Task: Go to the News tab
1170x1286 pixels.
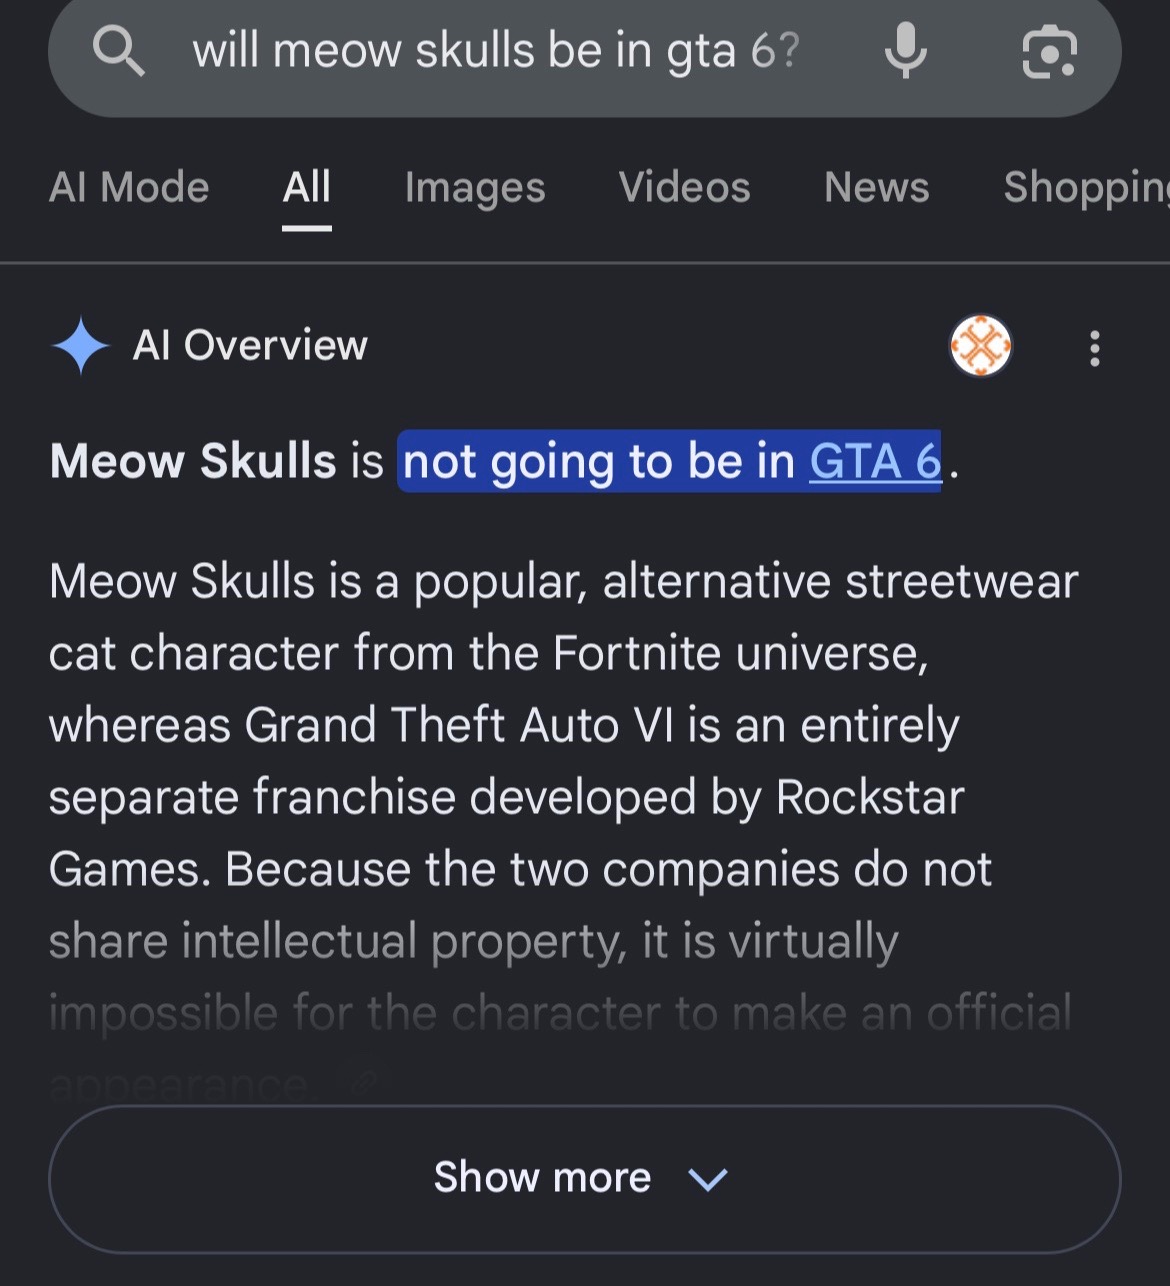Action: point(877,187)
